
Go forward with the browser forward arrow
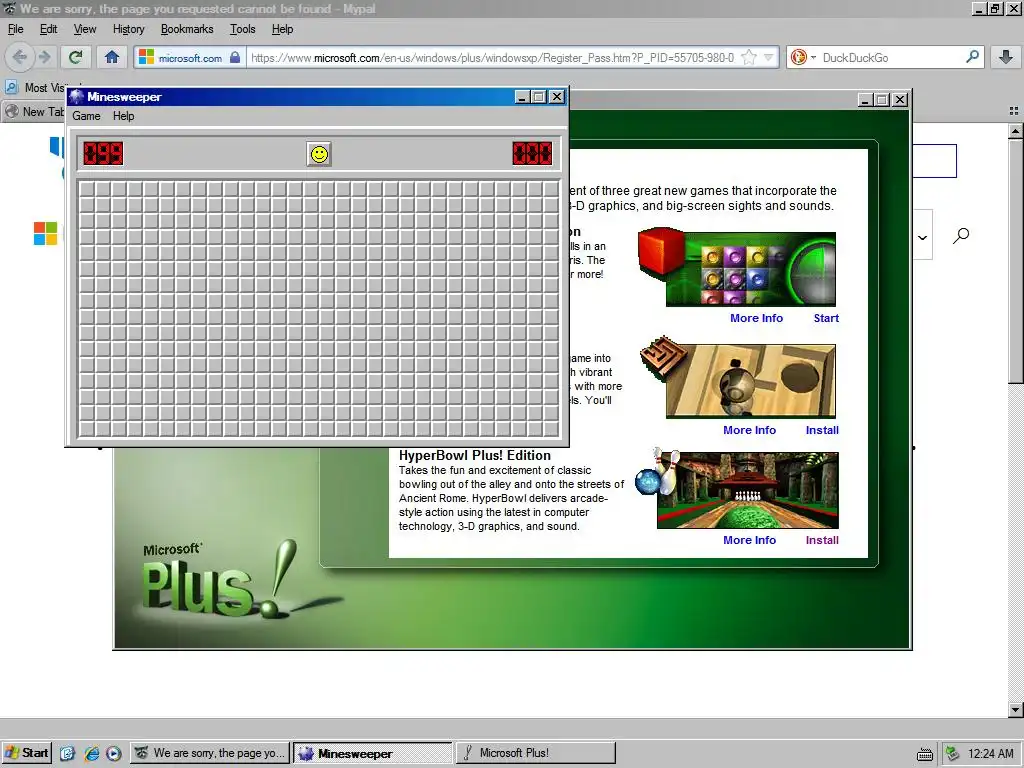click(44, 57)
